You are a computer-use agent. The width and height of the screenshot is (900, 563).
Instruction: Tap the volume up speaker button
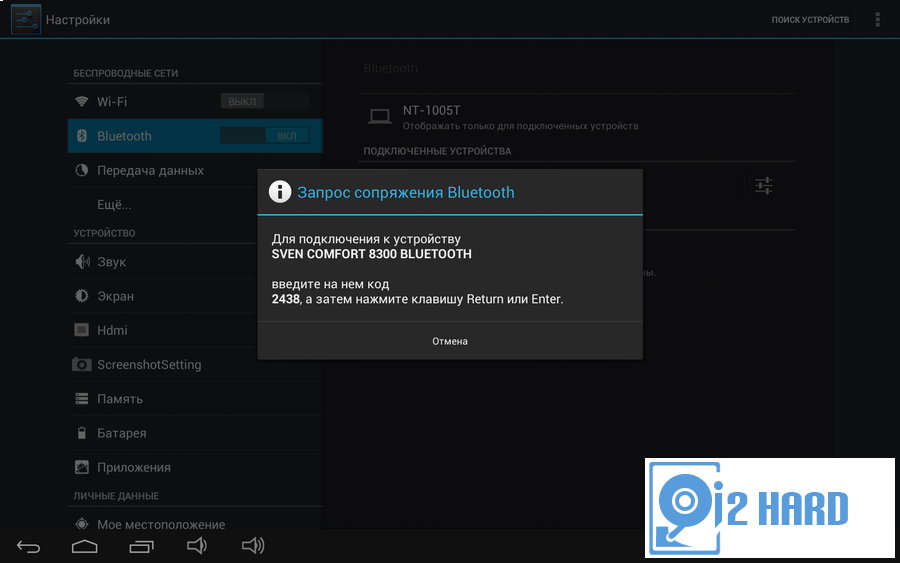pyautogui.click(x=253, y=546)
